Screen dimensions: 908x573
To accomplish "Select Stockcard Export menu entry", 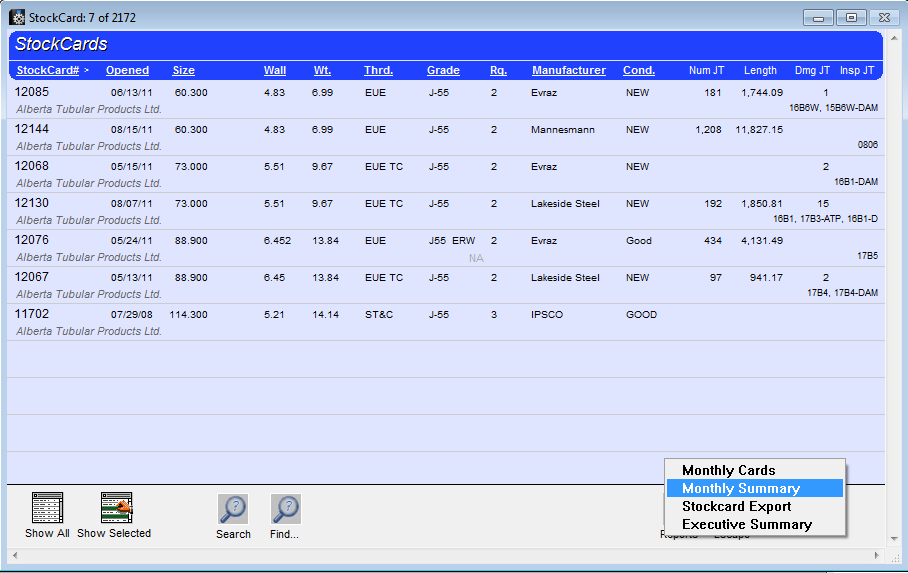I will 736,506.
